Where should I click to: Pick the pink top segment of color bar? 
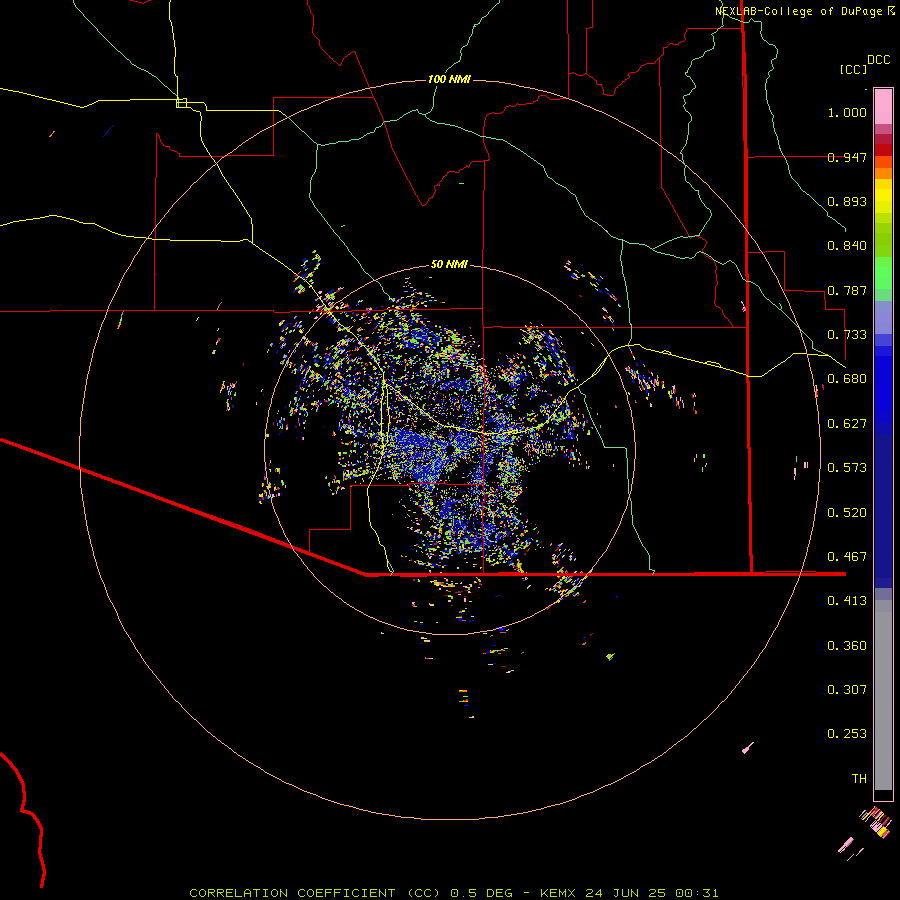883,107
